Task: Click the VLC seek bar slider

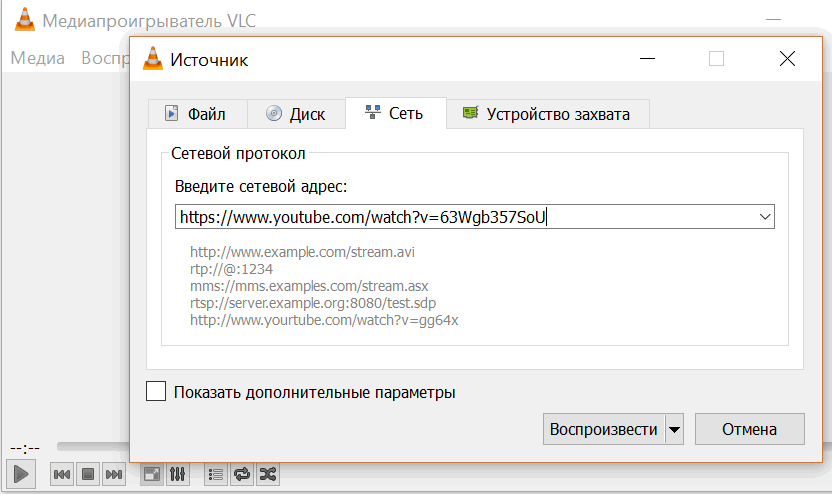Action: click(93, 446)
